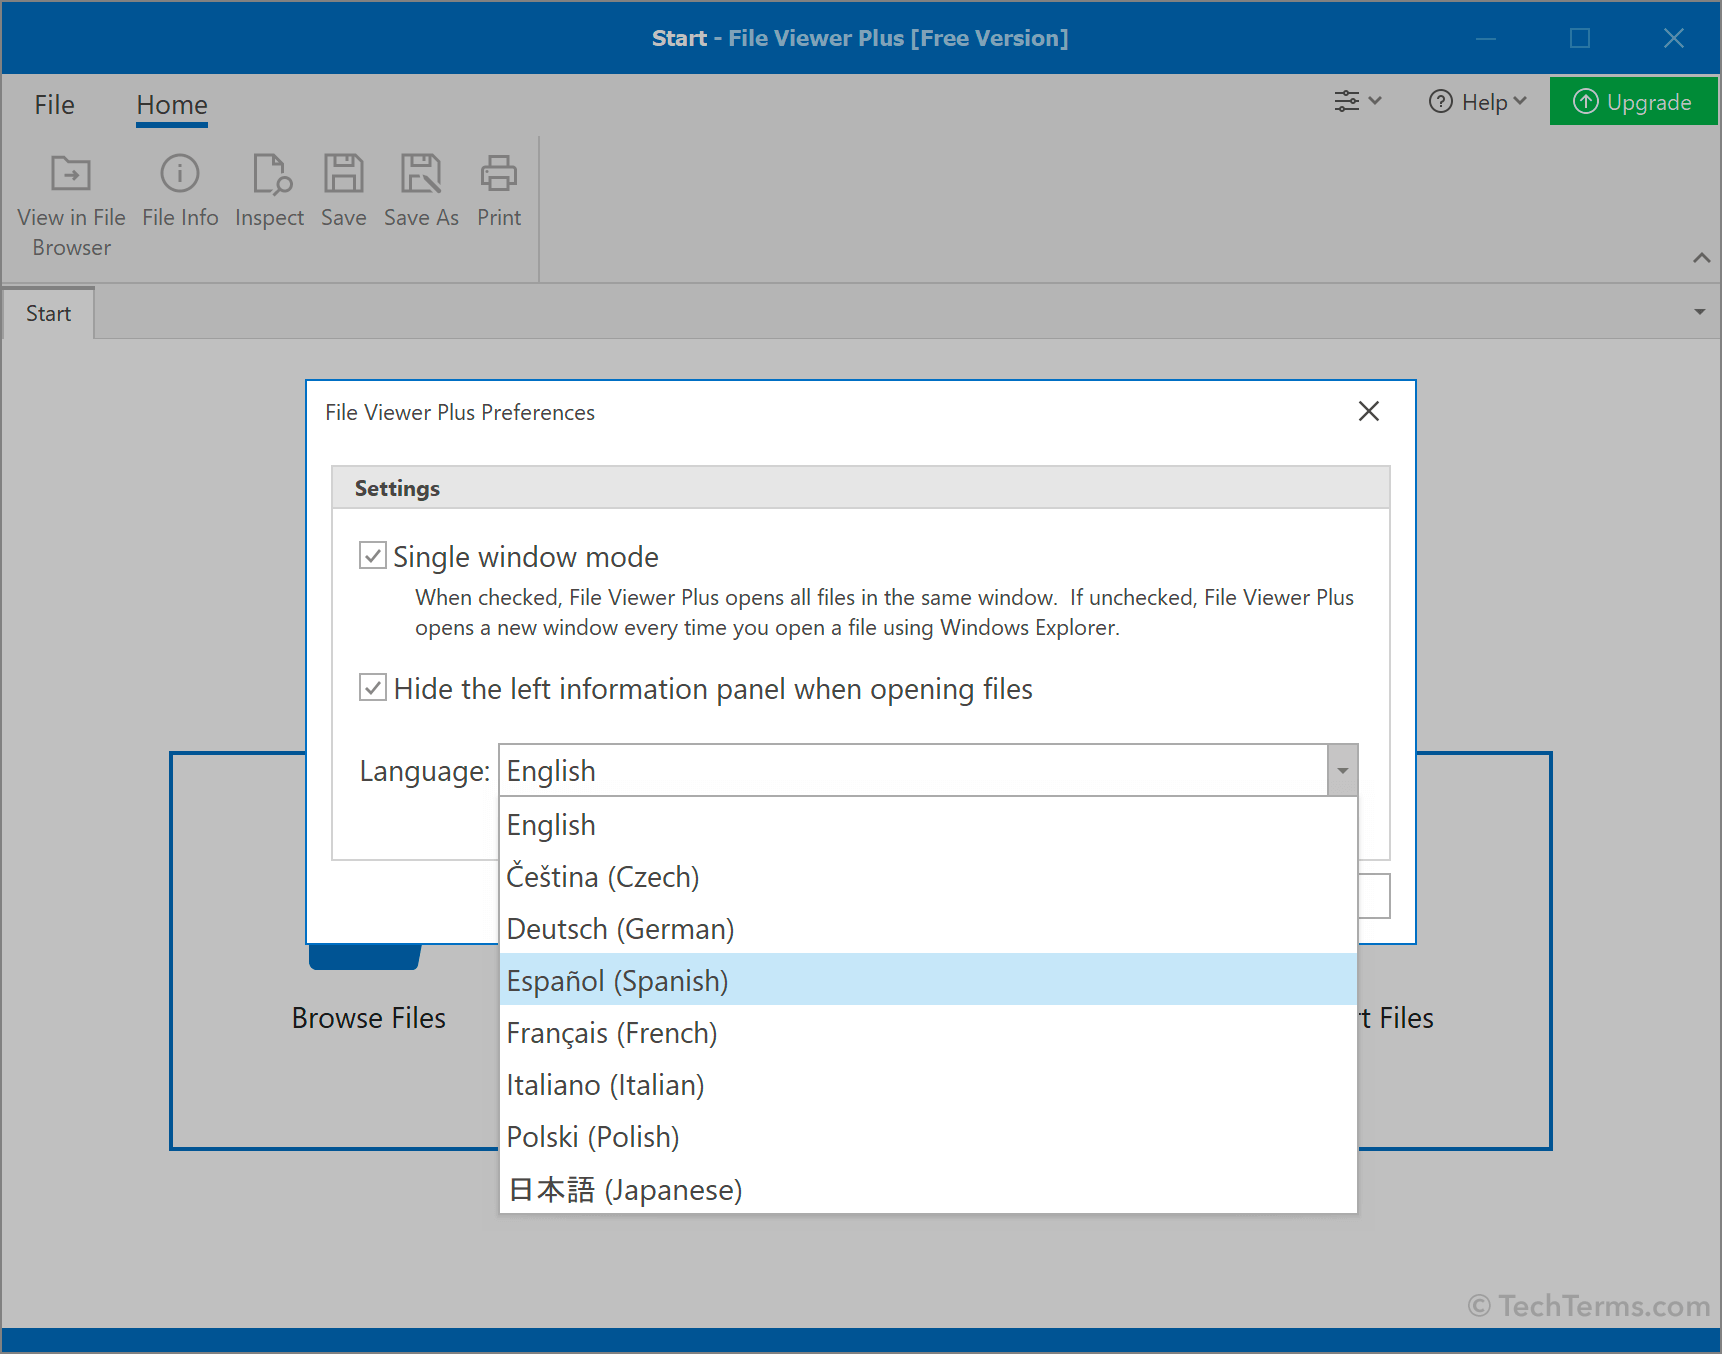Select Čeština (Czech) language option
This screenshot has width=1722, height=1354.
[928, 877]
